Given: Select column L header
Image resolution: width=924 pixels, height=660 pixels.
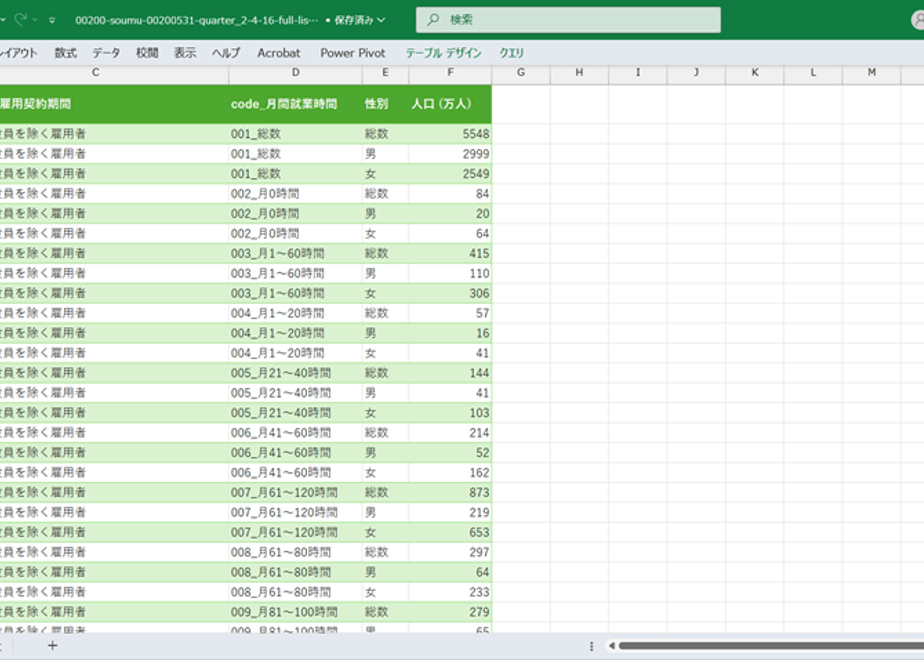Looking at the screenshot, I should (x=813, y=72).
